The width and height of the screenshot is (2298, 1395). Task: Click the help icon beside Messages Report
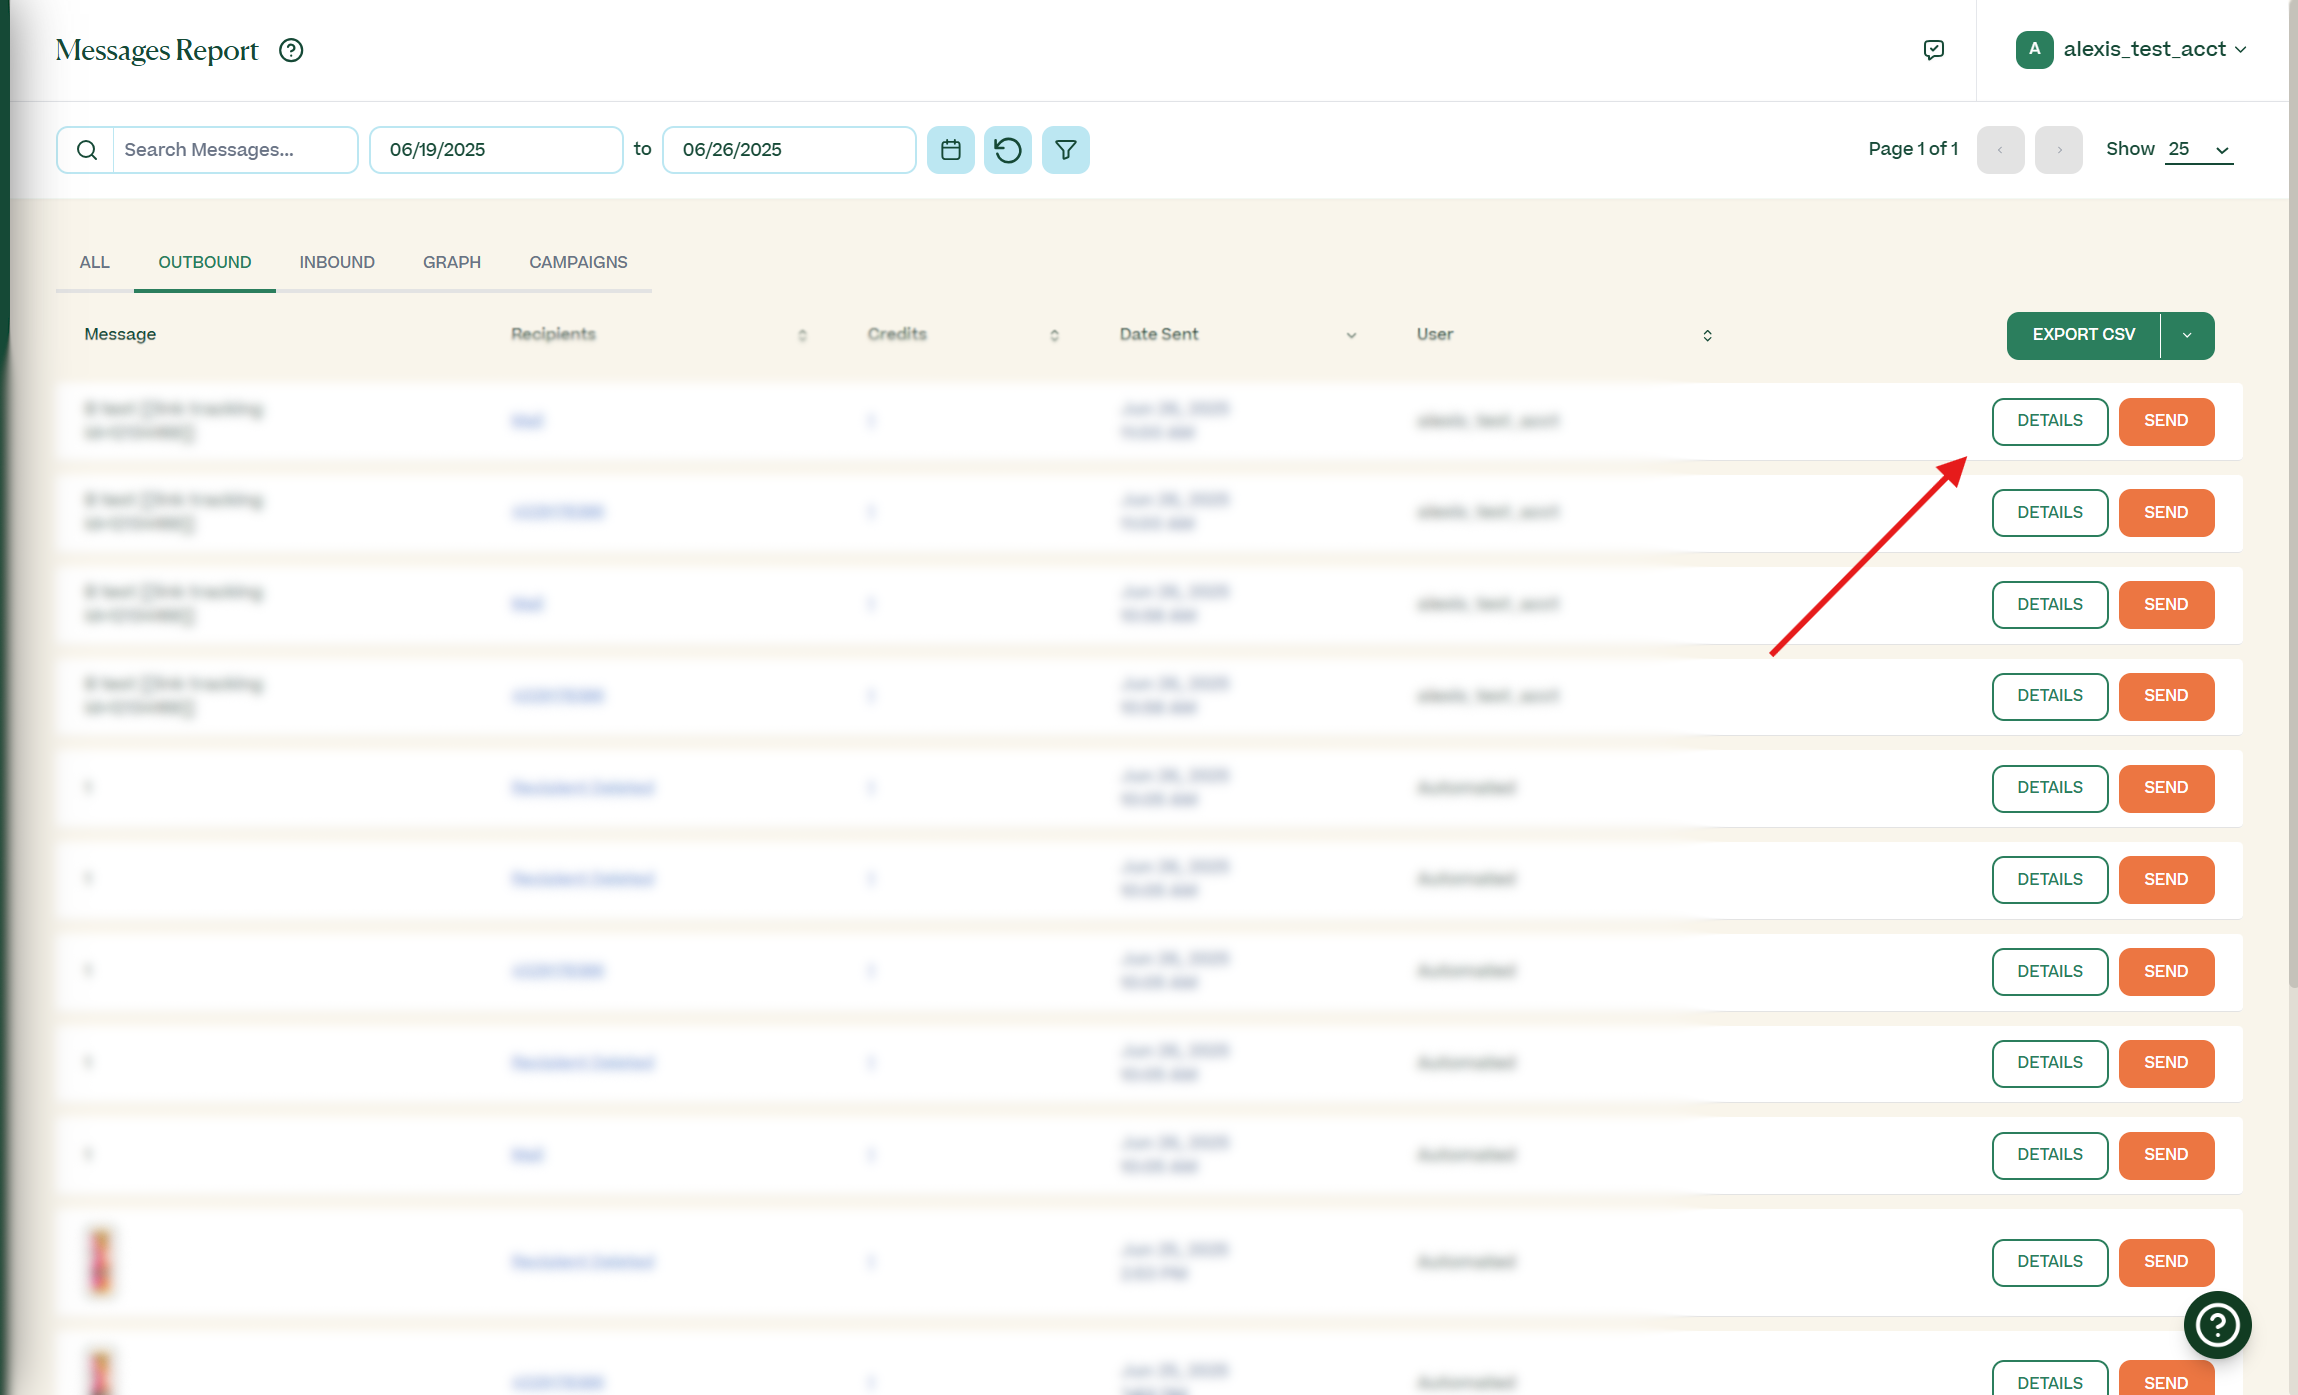pyautogui.click(x=291, y=50)
